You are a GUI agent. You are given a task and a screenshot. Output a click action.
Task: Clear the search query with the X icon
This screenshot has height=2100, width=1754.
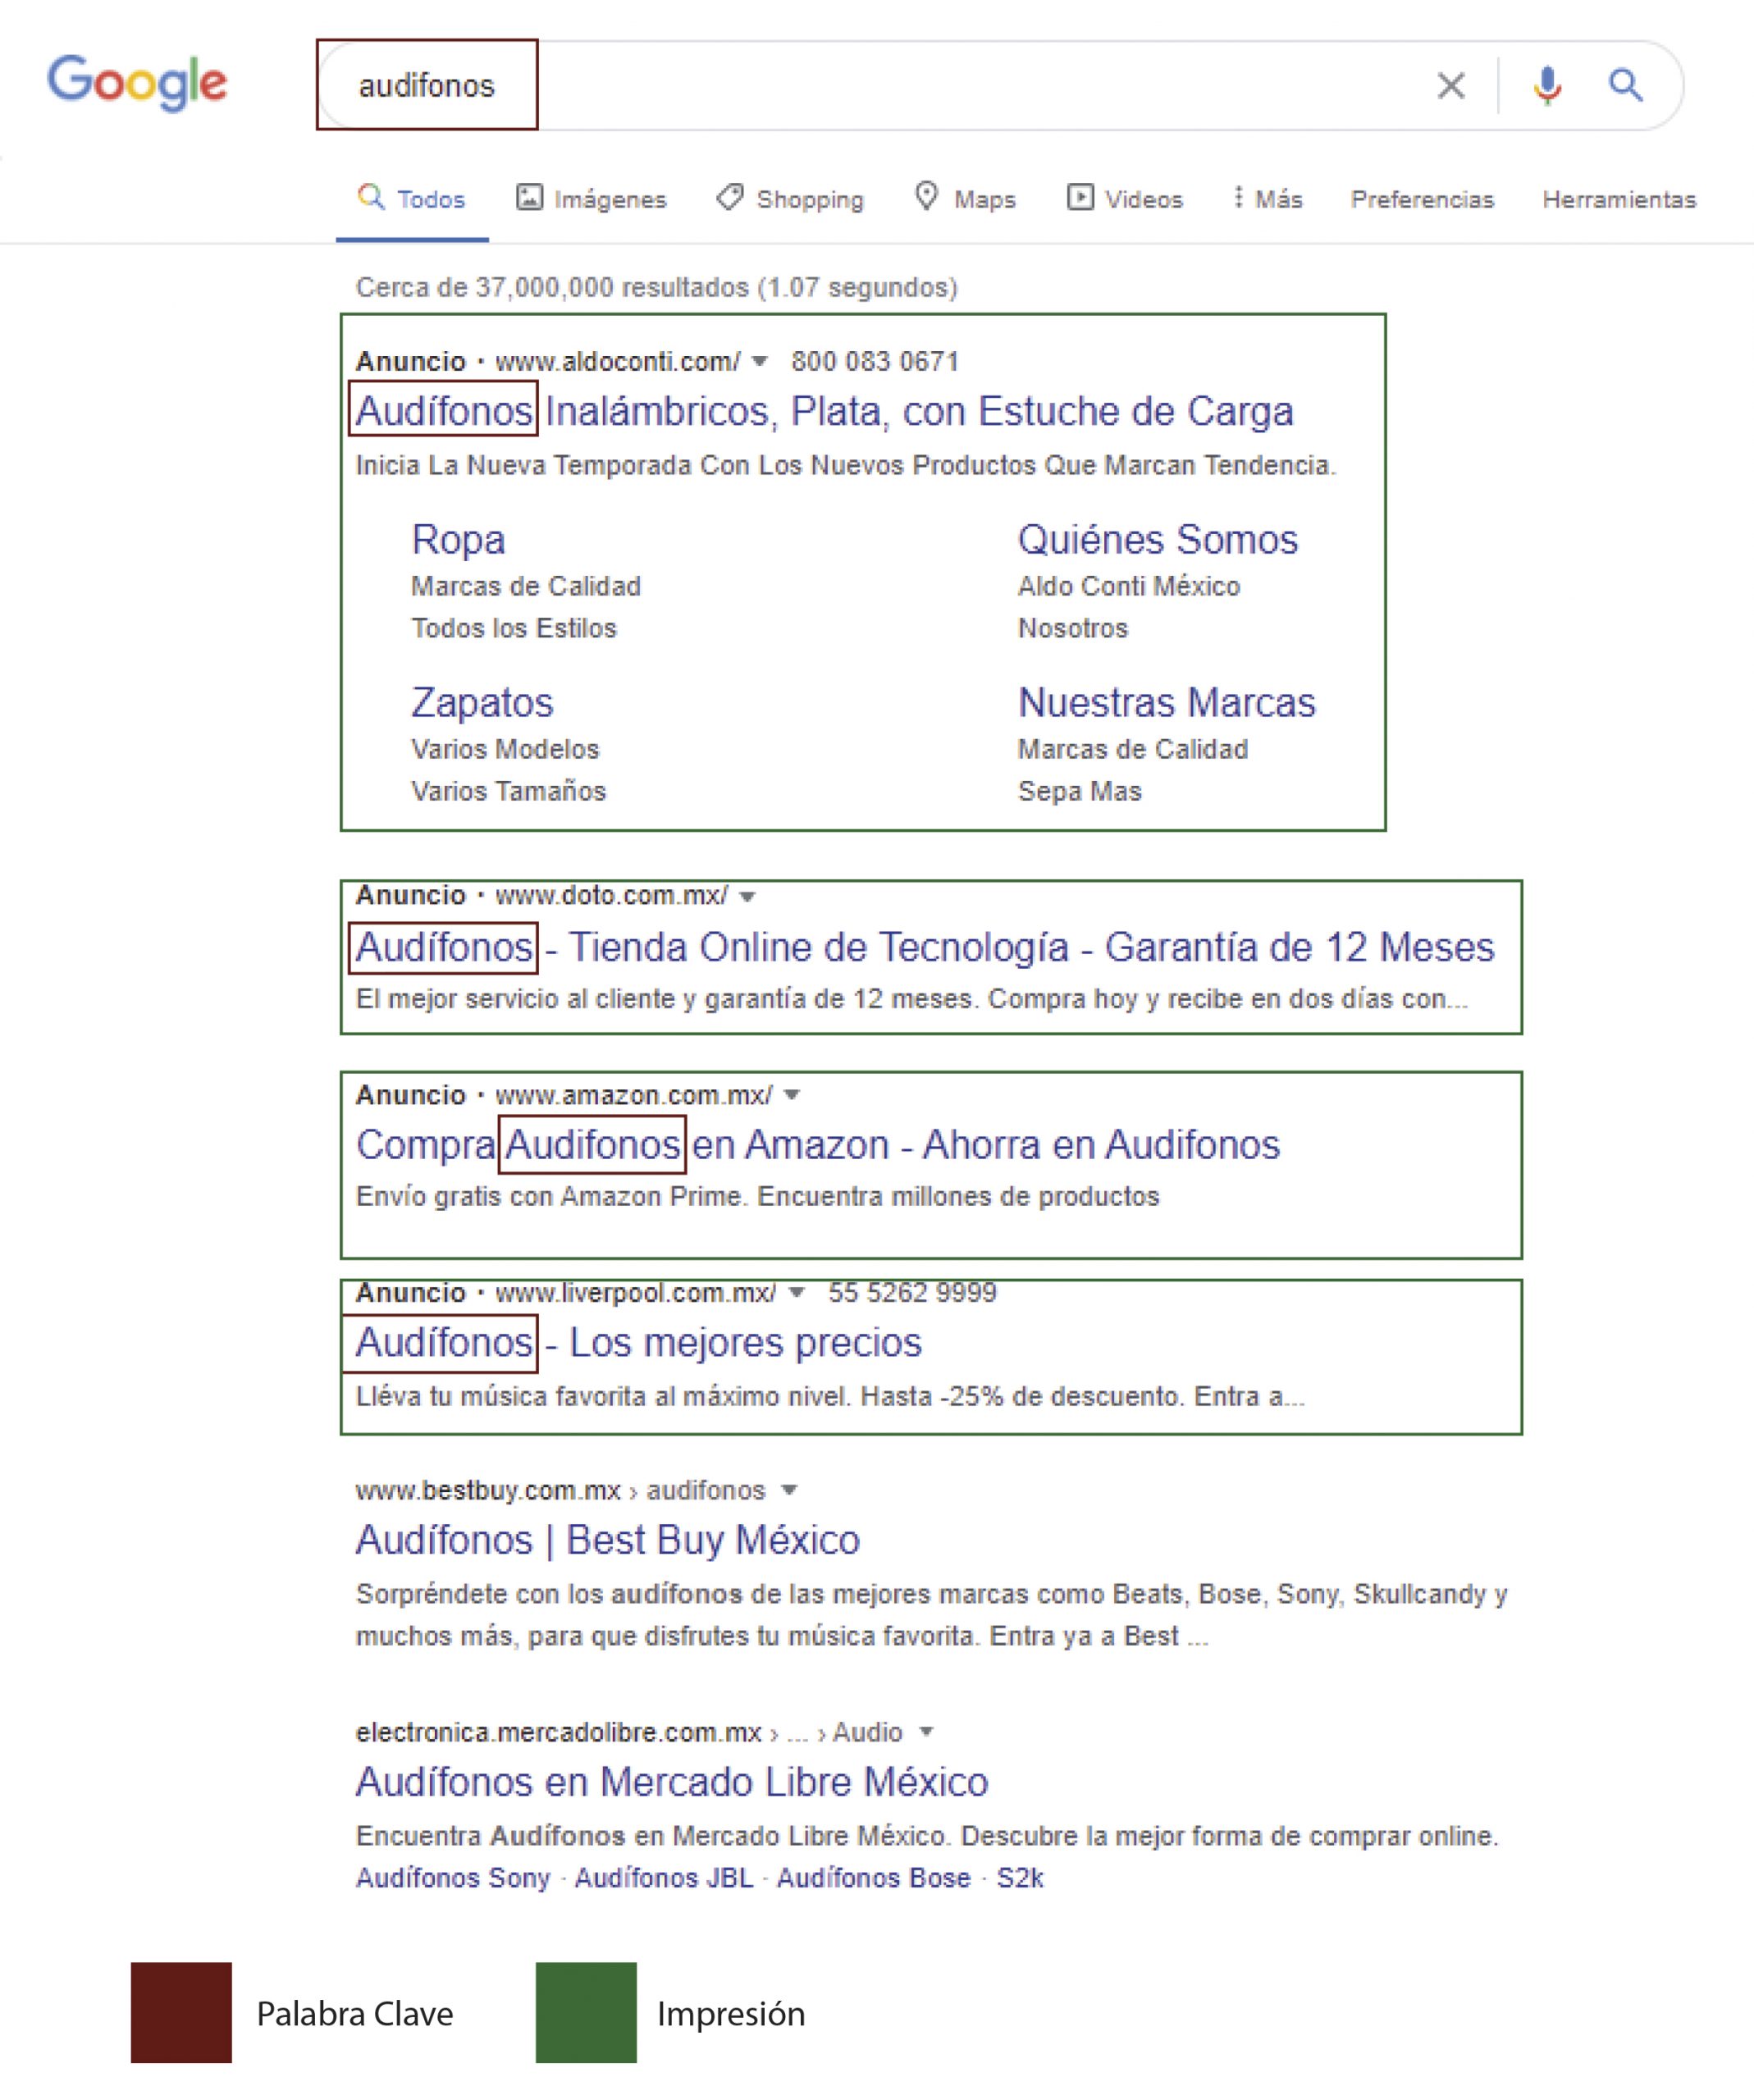[x=1450, y=86]
